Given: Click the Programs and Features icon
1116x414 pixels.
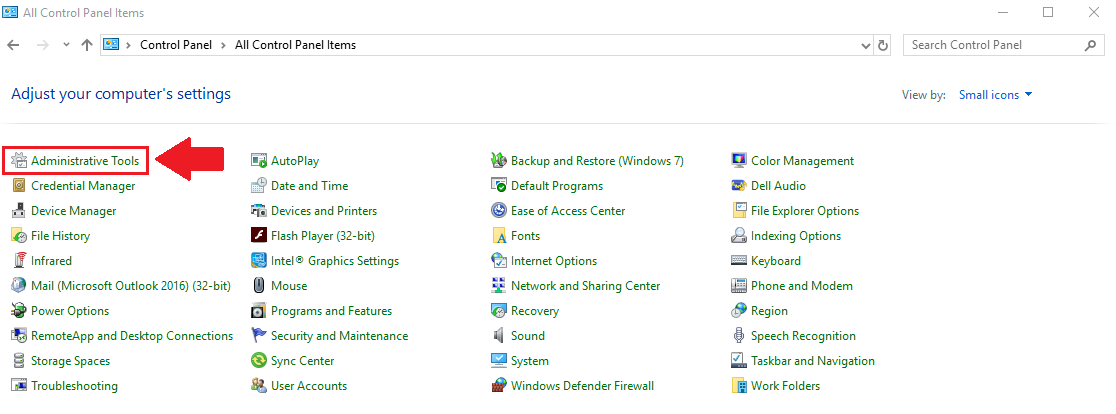Looking at the screenshot, I should (x=259, y=310).
